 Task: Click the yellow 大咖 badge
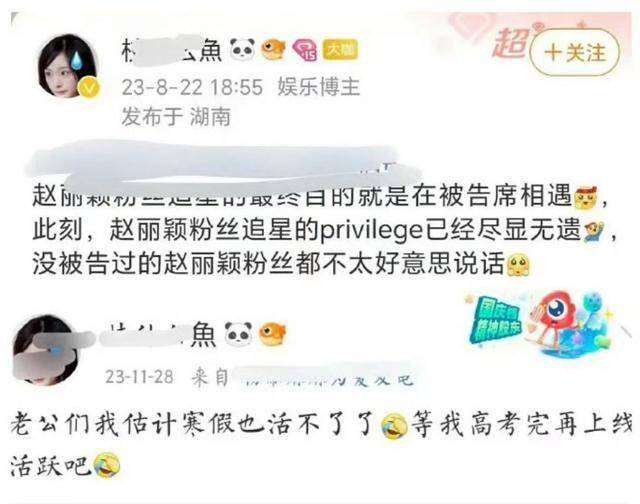click(x=340, y=50)
